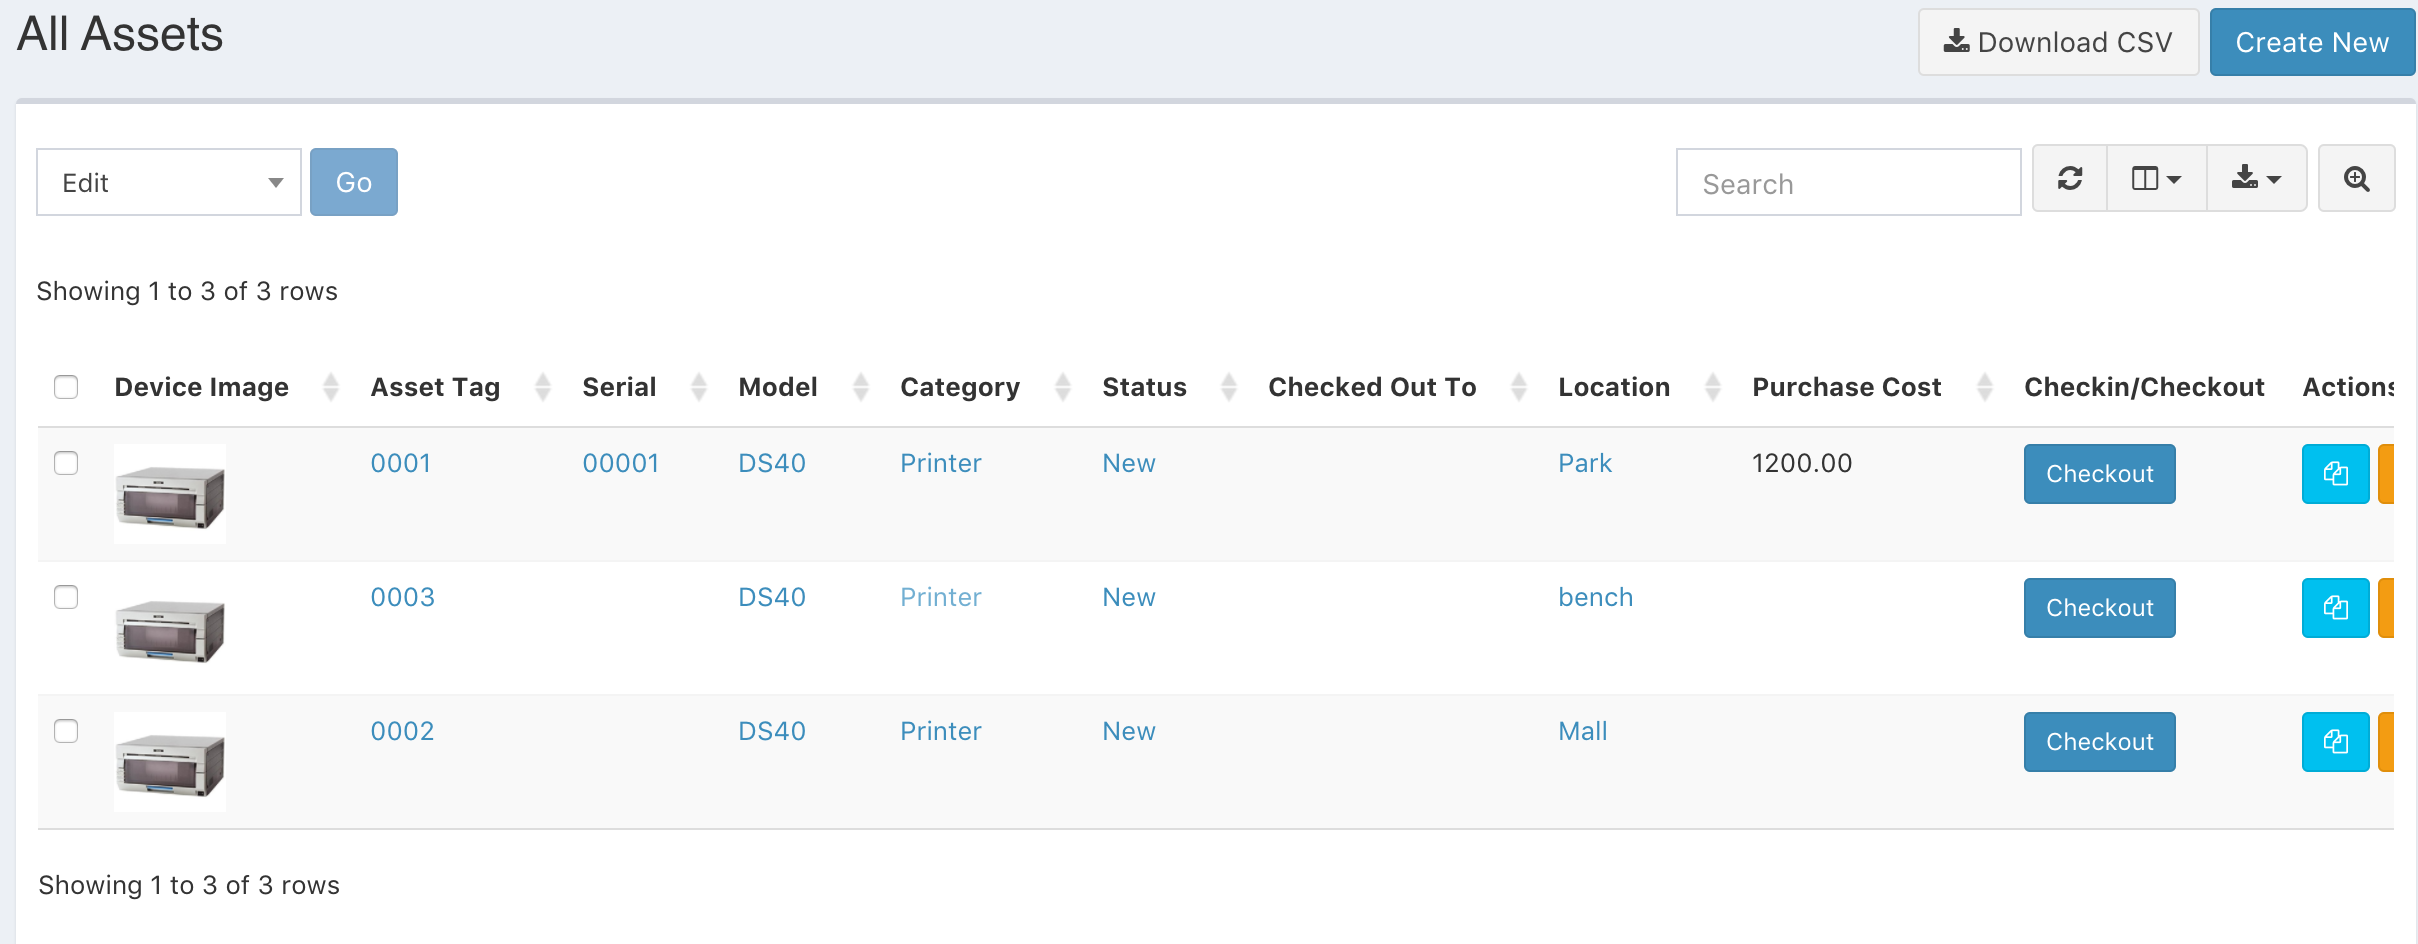The height and width of the screenshot is (944, 2418).
Task: Open the column layout picker icon
Action: coord(2147,180)
